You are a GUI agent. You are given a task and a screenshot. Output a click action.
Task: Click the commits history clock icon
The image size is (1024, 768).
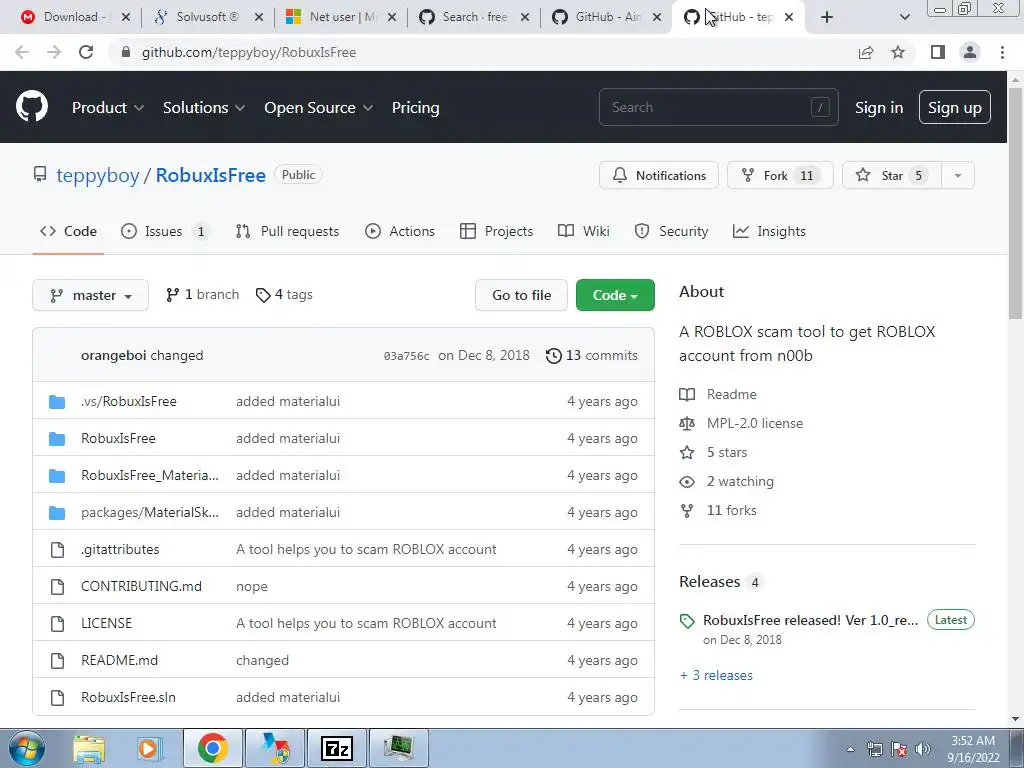tap(553, 356)
